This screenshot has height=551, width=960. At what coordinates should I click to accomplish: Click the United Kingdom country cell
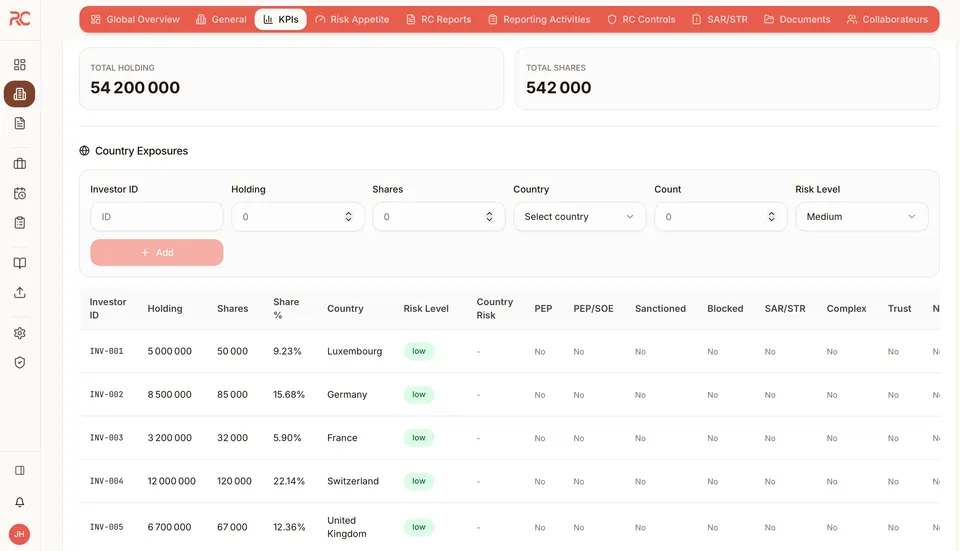click(x=347, y=527)
